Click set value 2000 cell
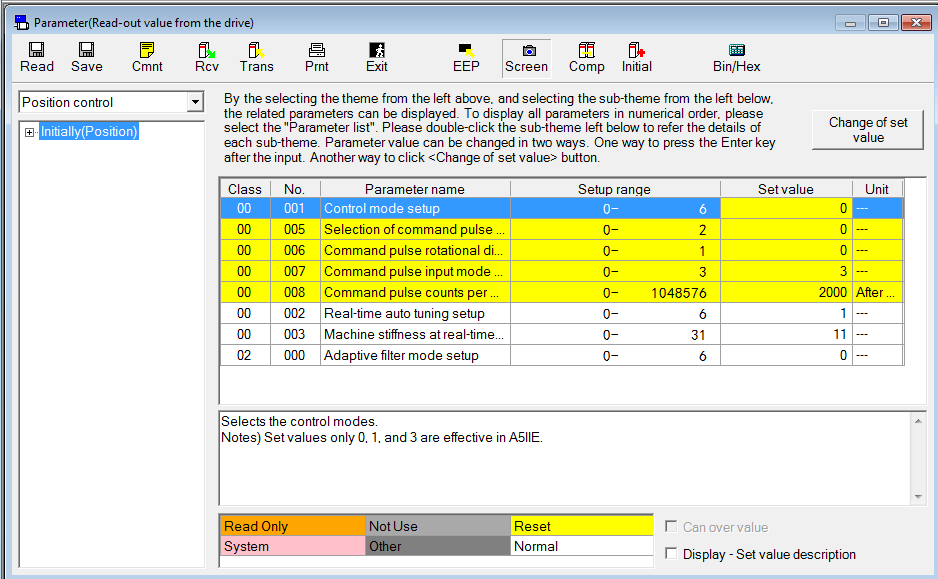The image size is (938, 579). point(786,292)
